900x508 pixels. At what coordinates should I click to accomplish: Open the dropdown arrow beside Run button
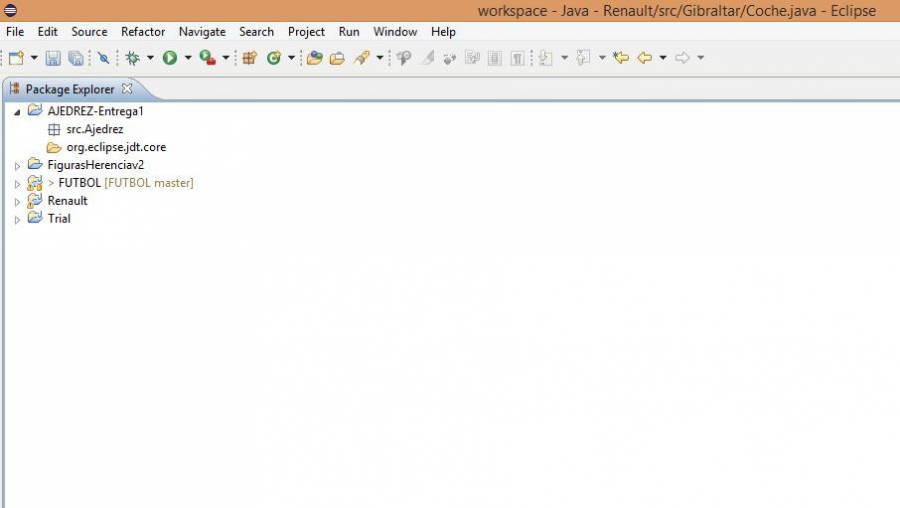pos(187,58)
